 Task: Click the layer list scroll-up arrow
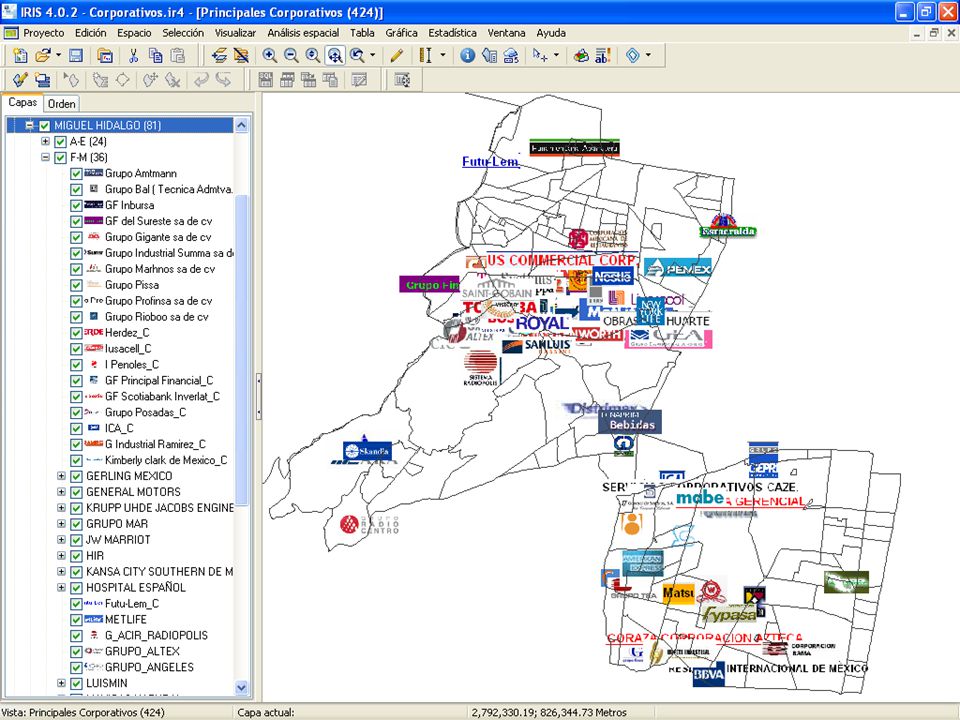click(241, 126)
